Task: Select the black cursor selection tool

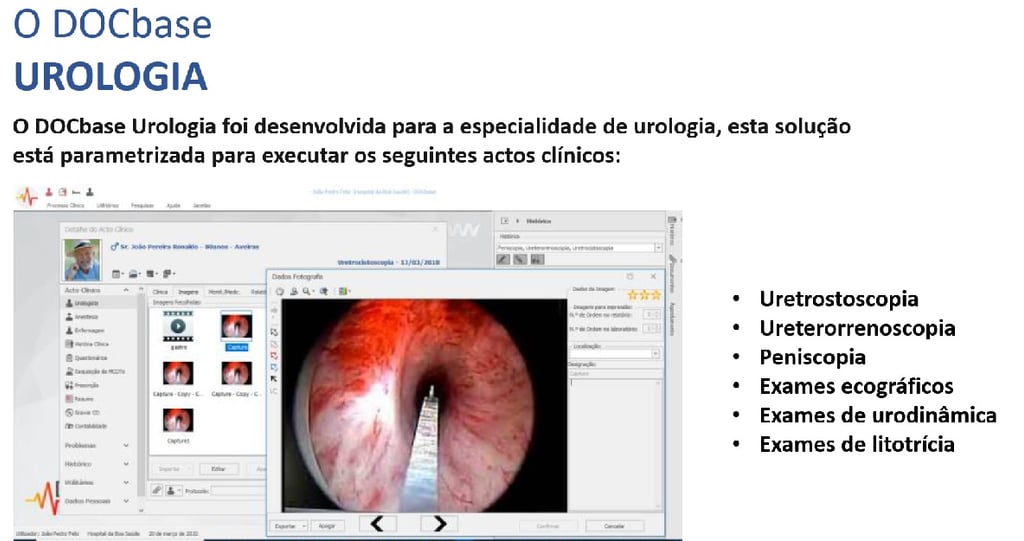Action: [x=274, y=379]
